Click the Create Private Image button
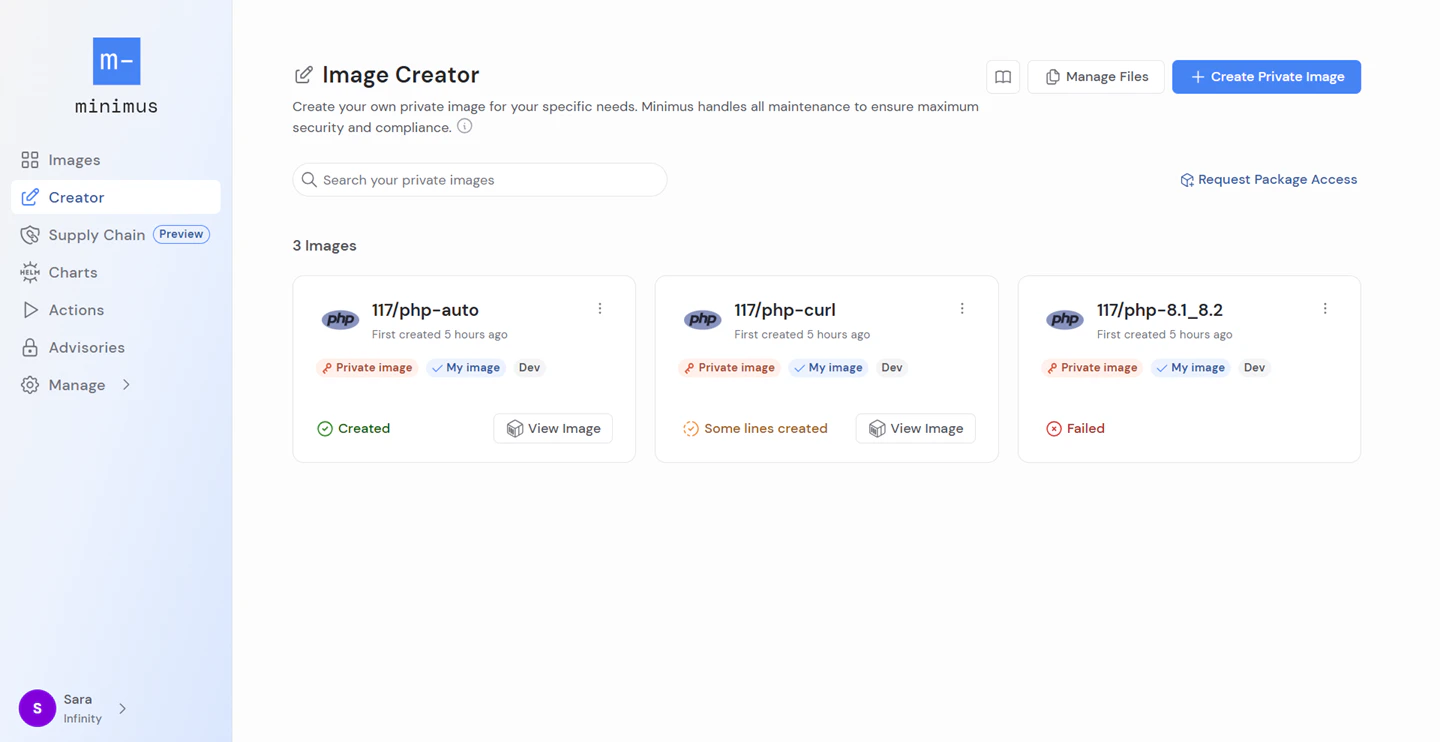 coord(1266,76)
